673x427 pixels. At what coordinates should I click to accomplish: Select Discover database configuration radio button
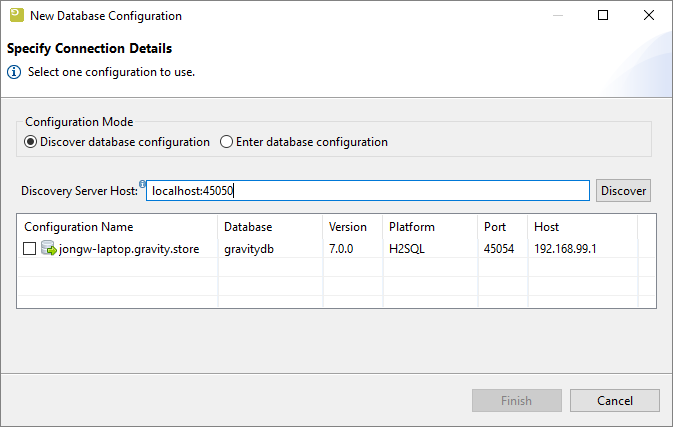(30, 142)
